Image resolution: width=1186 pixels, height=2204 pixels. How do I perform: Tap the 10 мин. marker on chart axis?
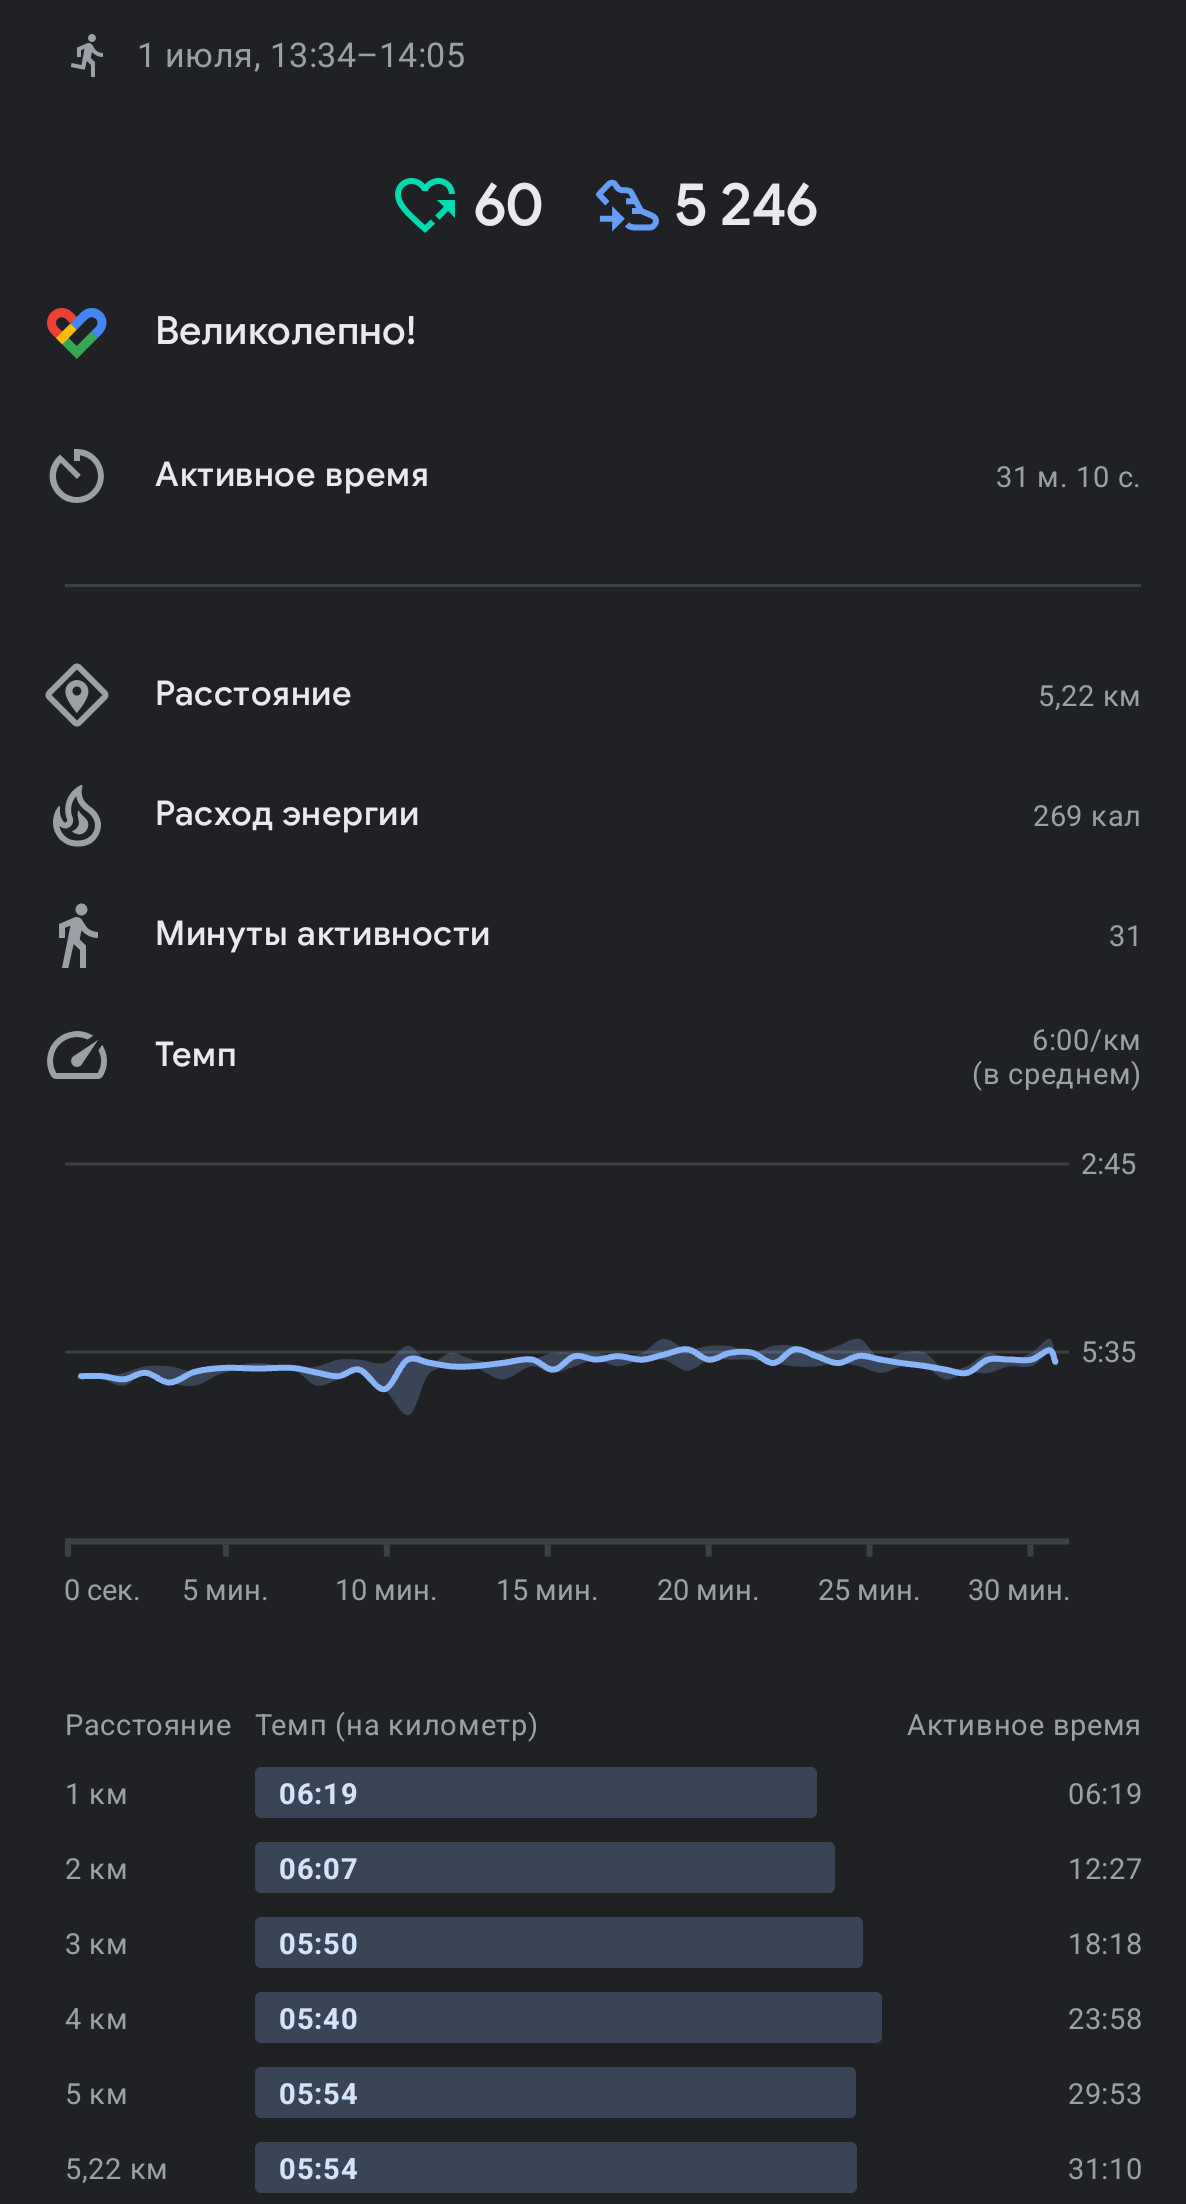386,1590
